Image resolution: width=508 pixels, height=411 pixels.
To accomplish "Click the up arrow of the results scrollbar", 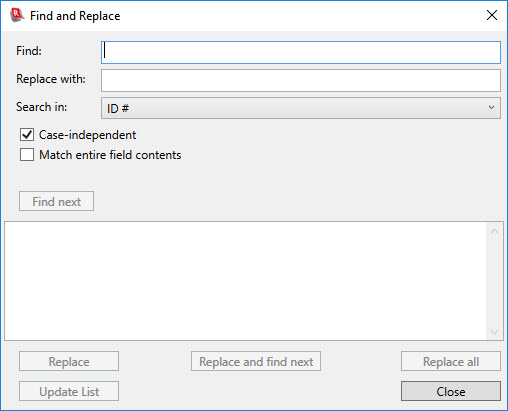I will pyautogui.click(x=494, y=232).
